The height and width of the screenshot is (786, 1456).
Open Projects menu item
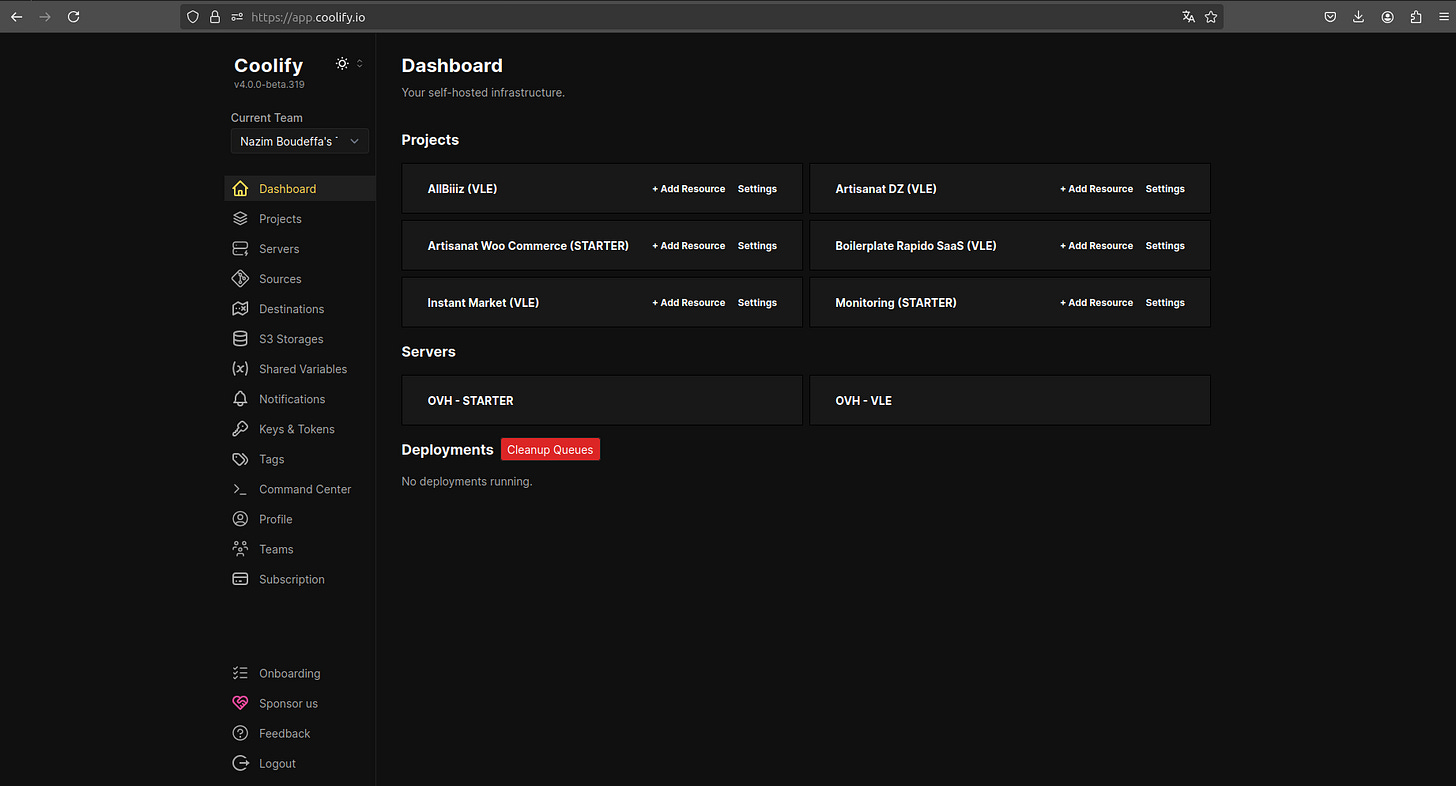pyautogui.click(x=300, y=218)
